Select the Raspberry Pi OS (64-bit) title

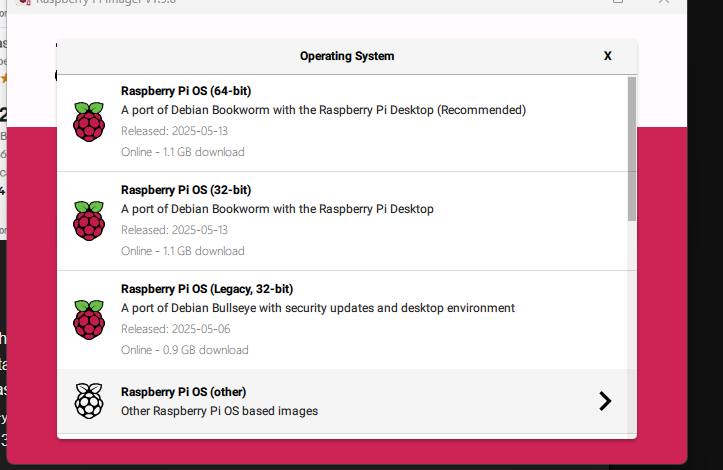pyautogui.click(x=186, y=91)
